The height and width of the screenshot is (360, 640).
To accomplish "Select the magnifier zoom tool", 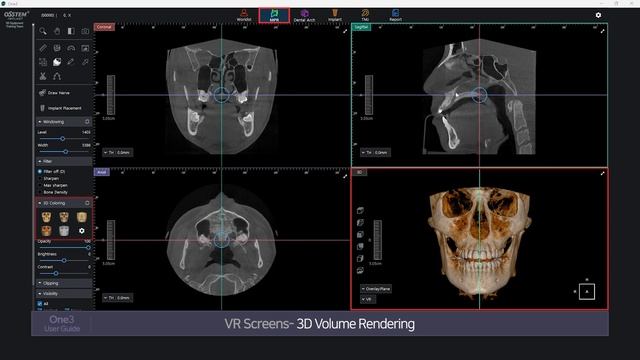I will point(43,31).
